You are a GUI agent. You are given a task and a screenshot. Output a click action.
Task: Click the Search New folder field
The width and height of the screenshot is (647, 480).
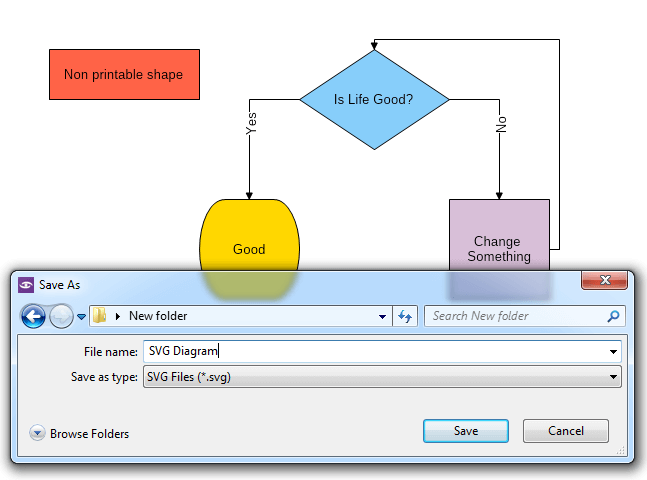pos(515,316)
